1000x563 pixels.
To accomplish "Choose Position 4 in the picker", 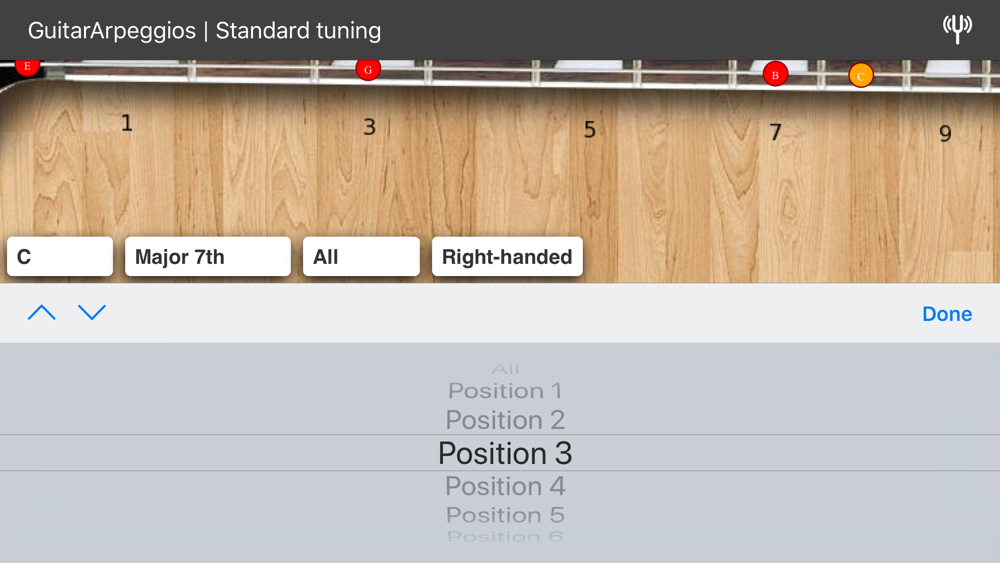I will point(505,486).
